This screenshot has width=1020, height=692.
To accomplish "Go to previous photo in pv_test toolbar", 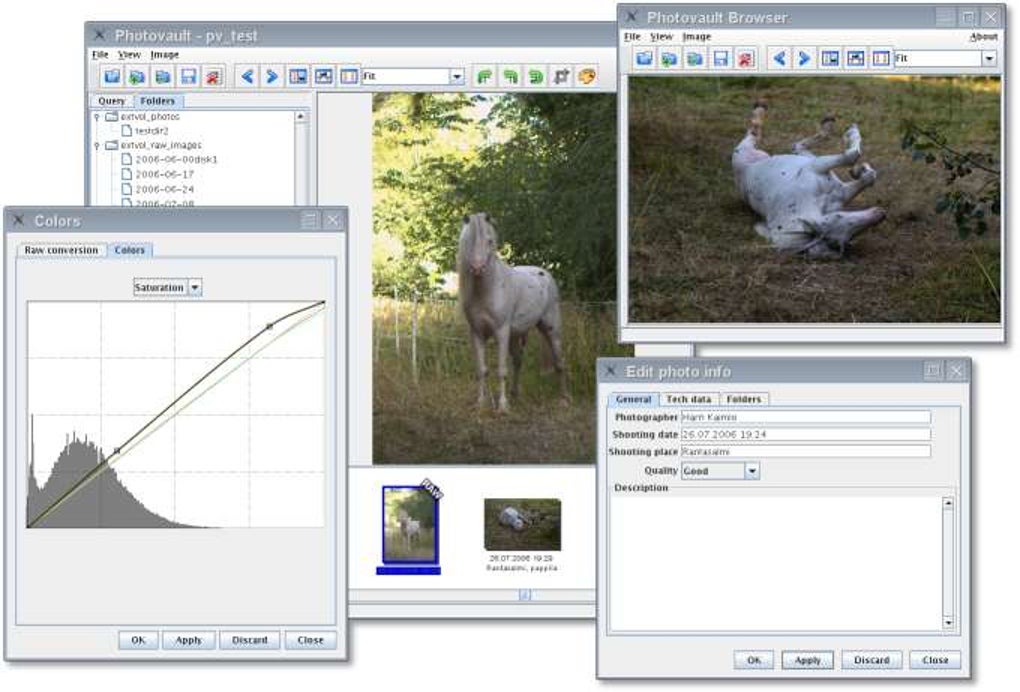I will point(247,77).
